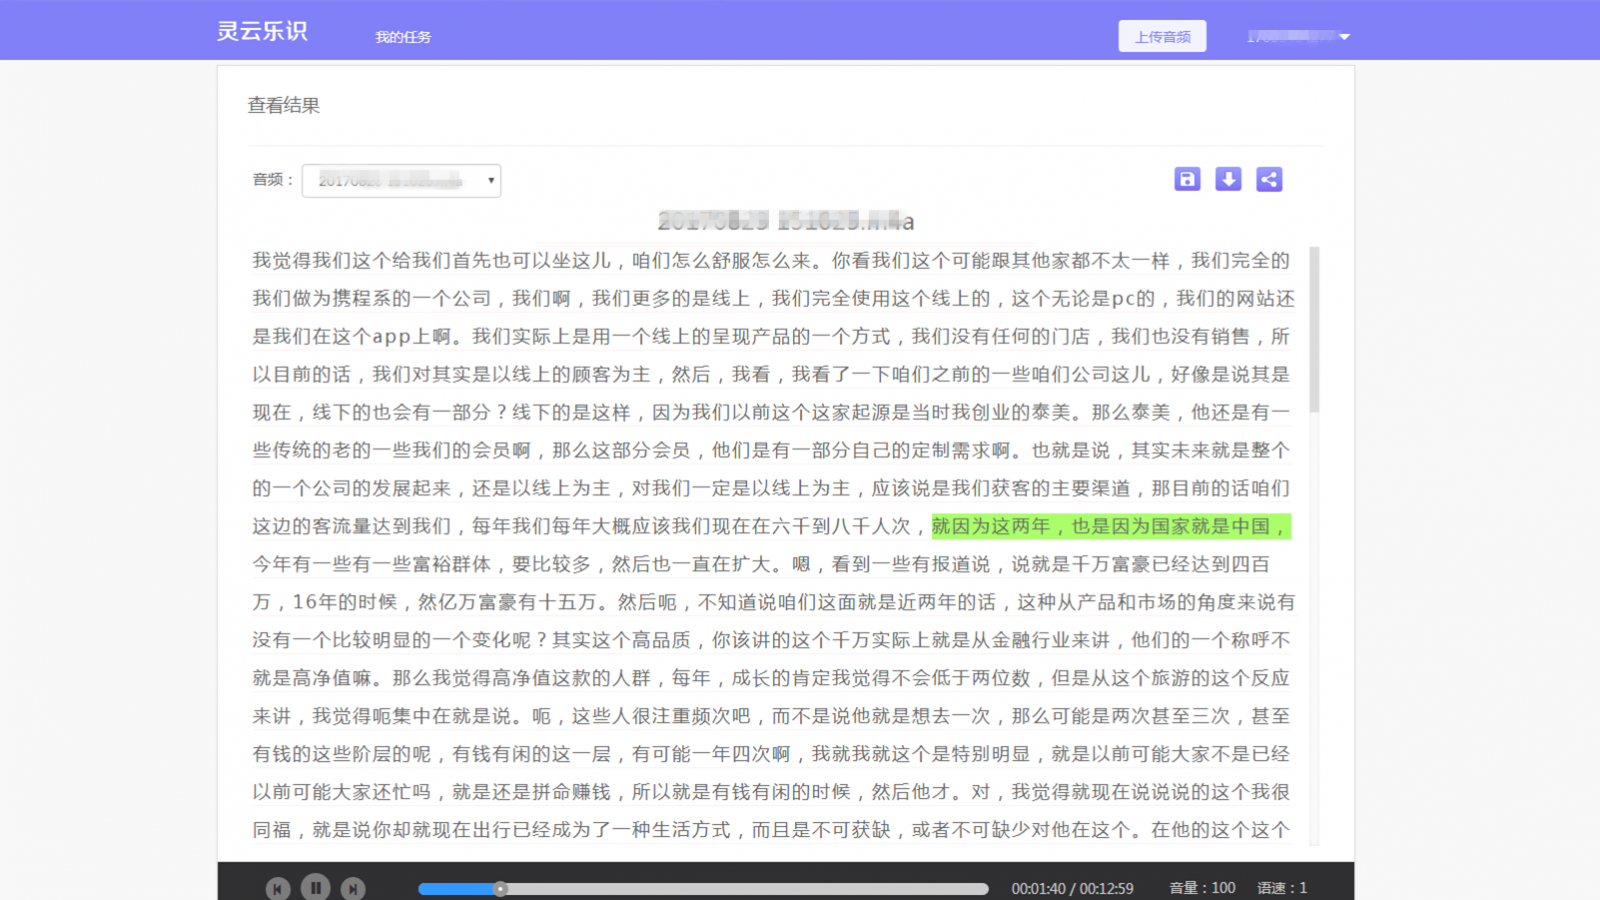
Task: Click the line starting 同福，就是说你却
Action: coord(771,830)
